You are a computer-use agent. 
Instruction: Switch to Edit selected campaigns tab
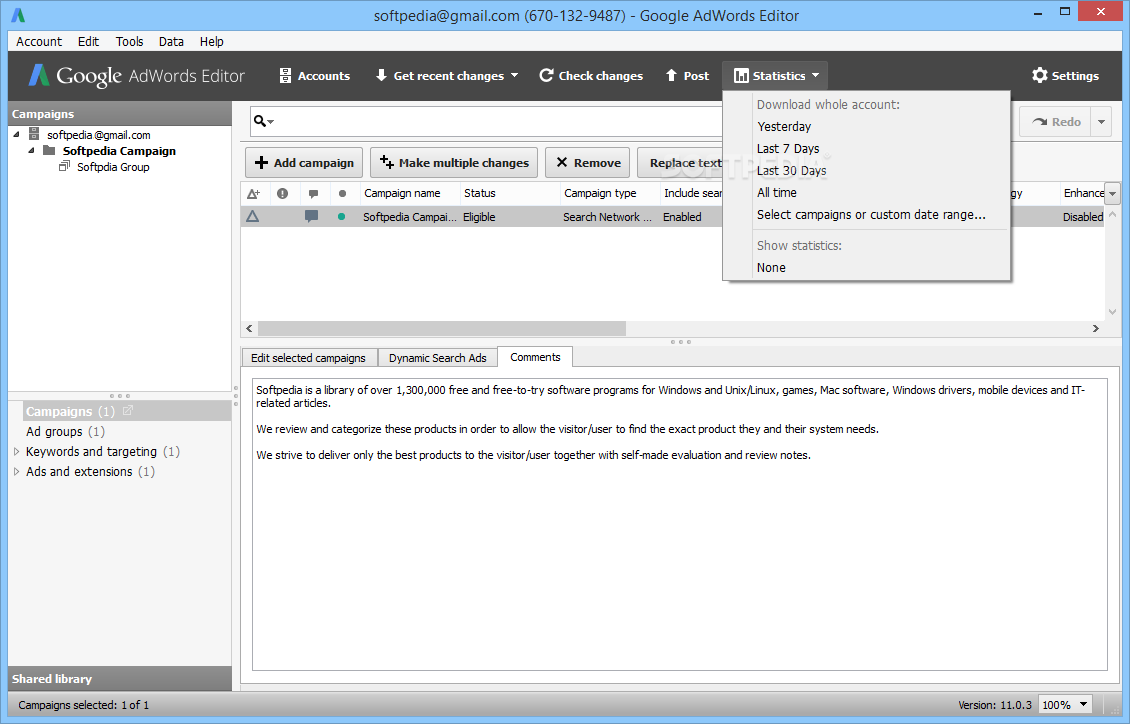pos(308,358)
